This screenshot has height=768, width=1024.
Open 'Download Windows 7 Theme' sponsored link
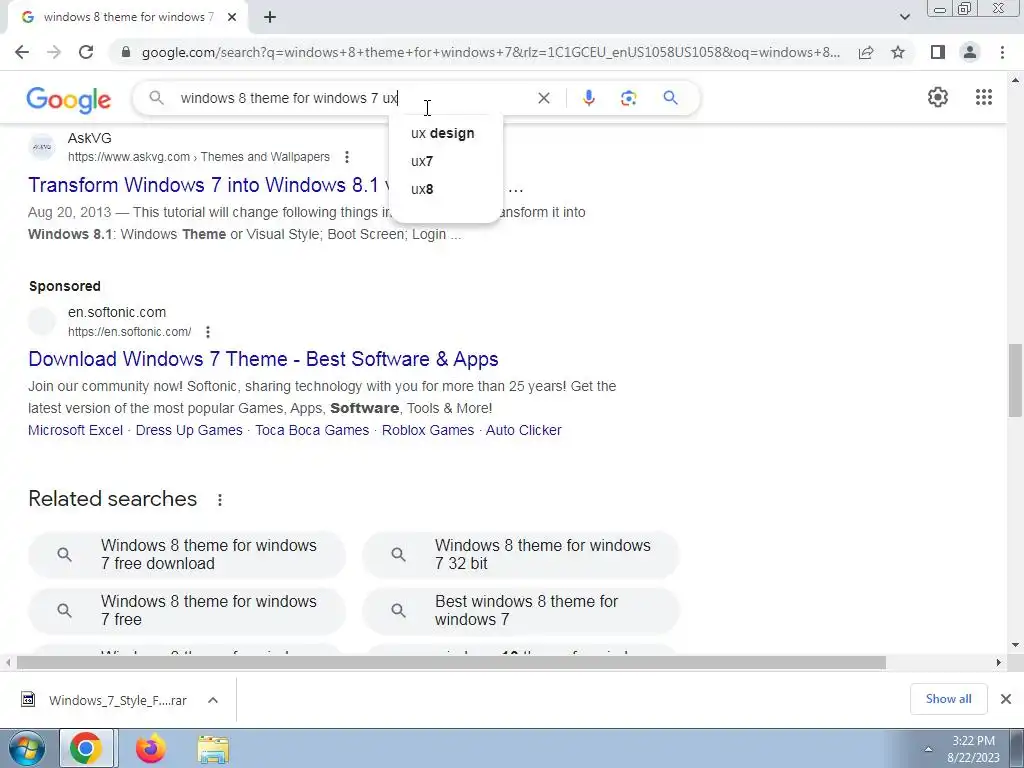click(263, 359)
